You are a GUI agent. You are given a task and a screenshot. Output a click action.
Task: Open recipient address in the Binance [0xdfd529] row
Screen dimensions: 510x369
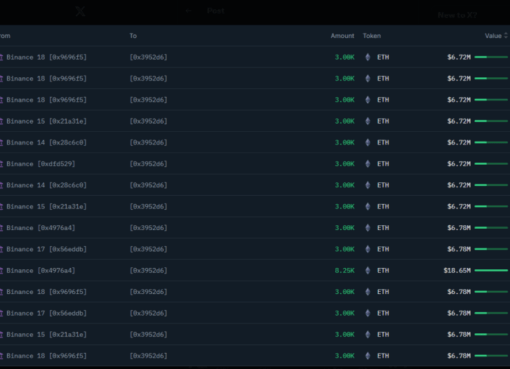point(148,164)
